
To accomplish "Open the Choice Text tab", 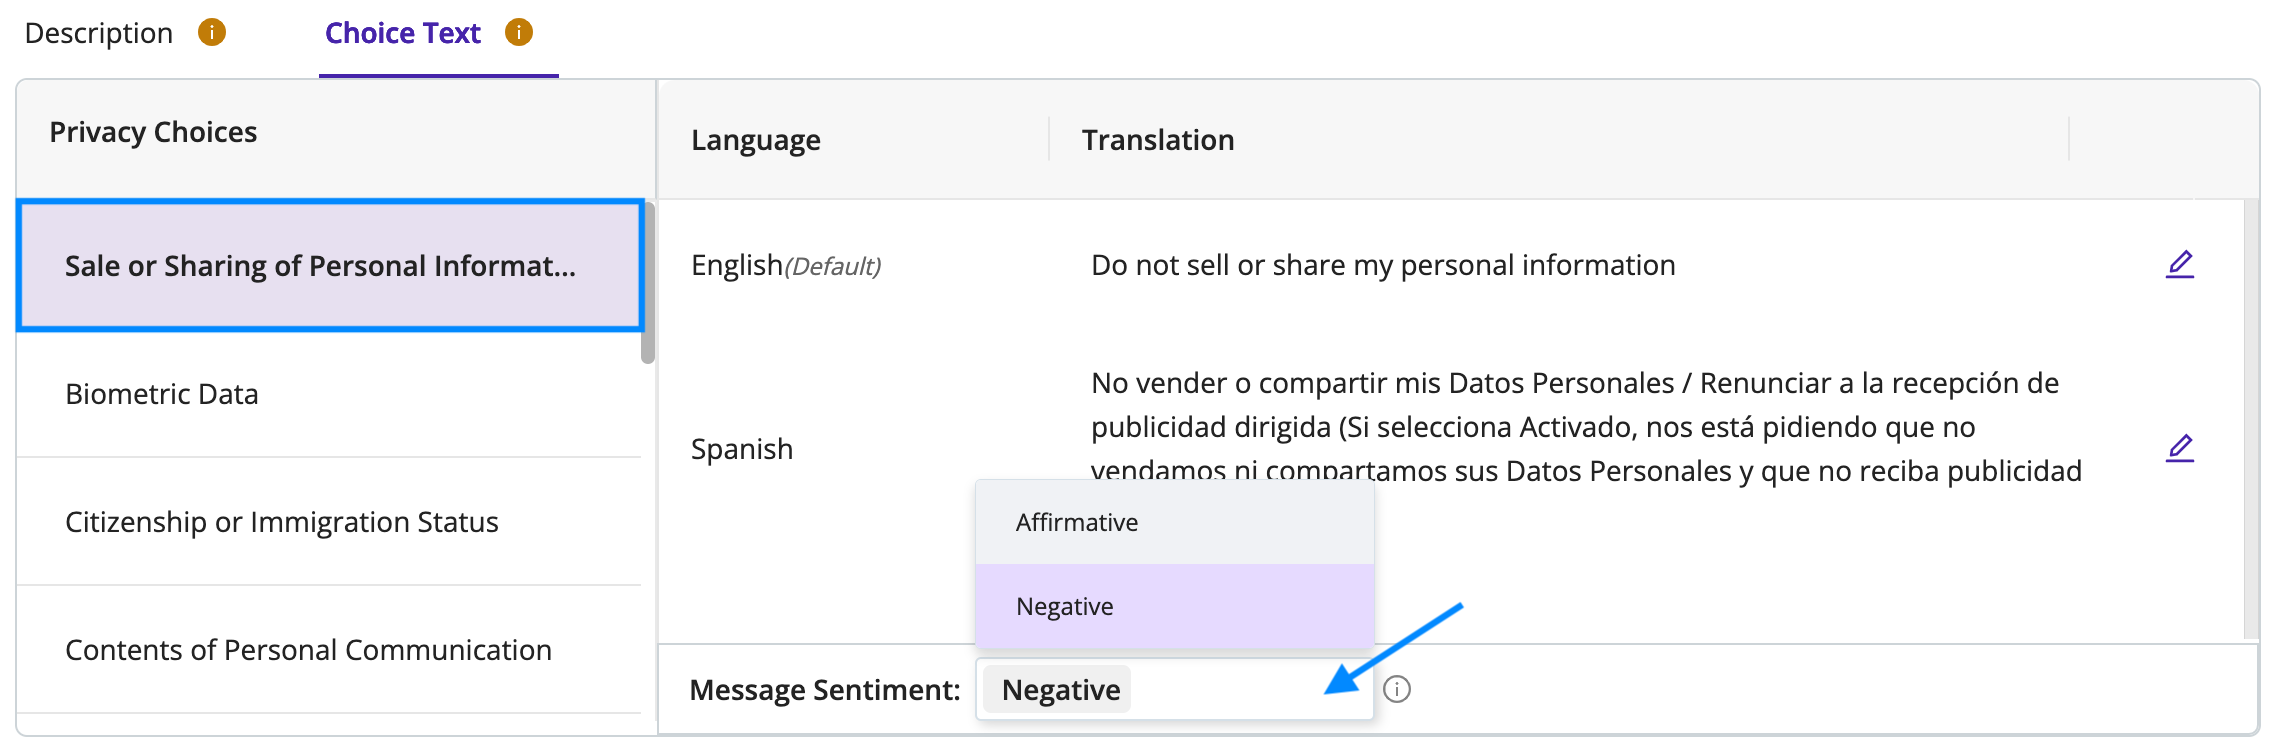I will [403, 33].
